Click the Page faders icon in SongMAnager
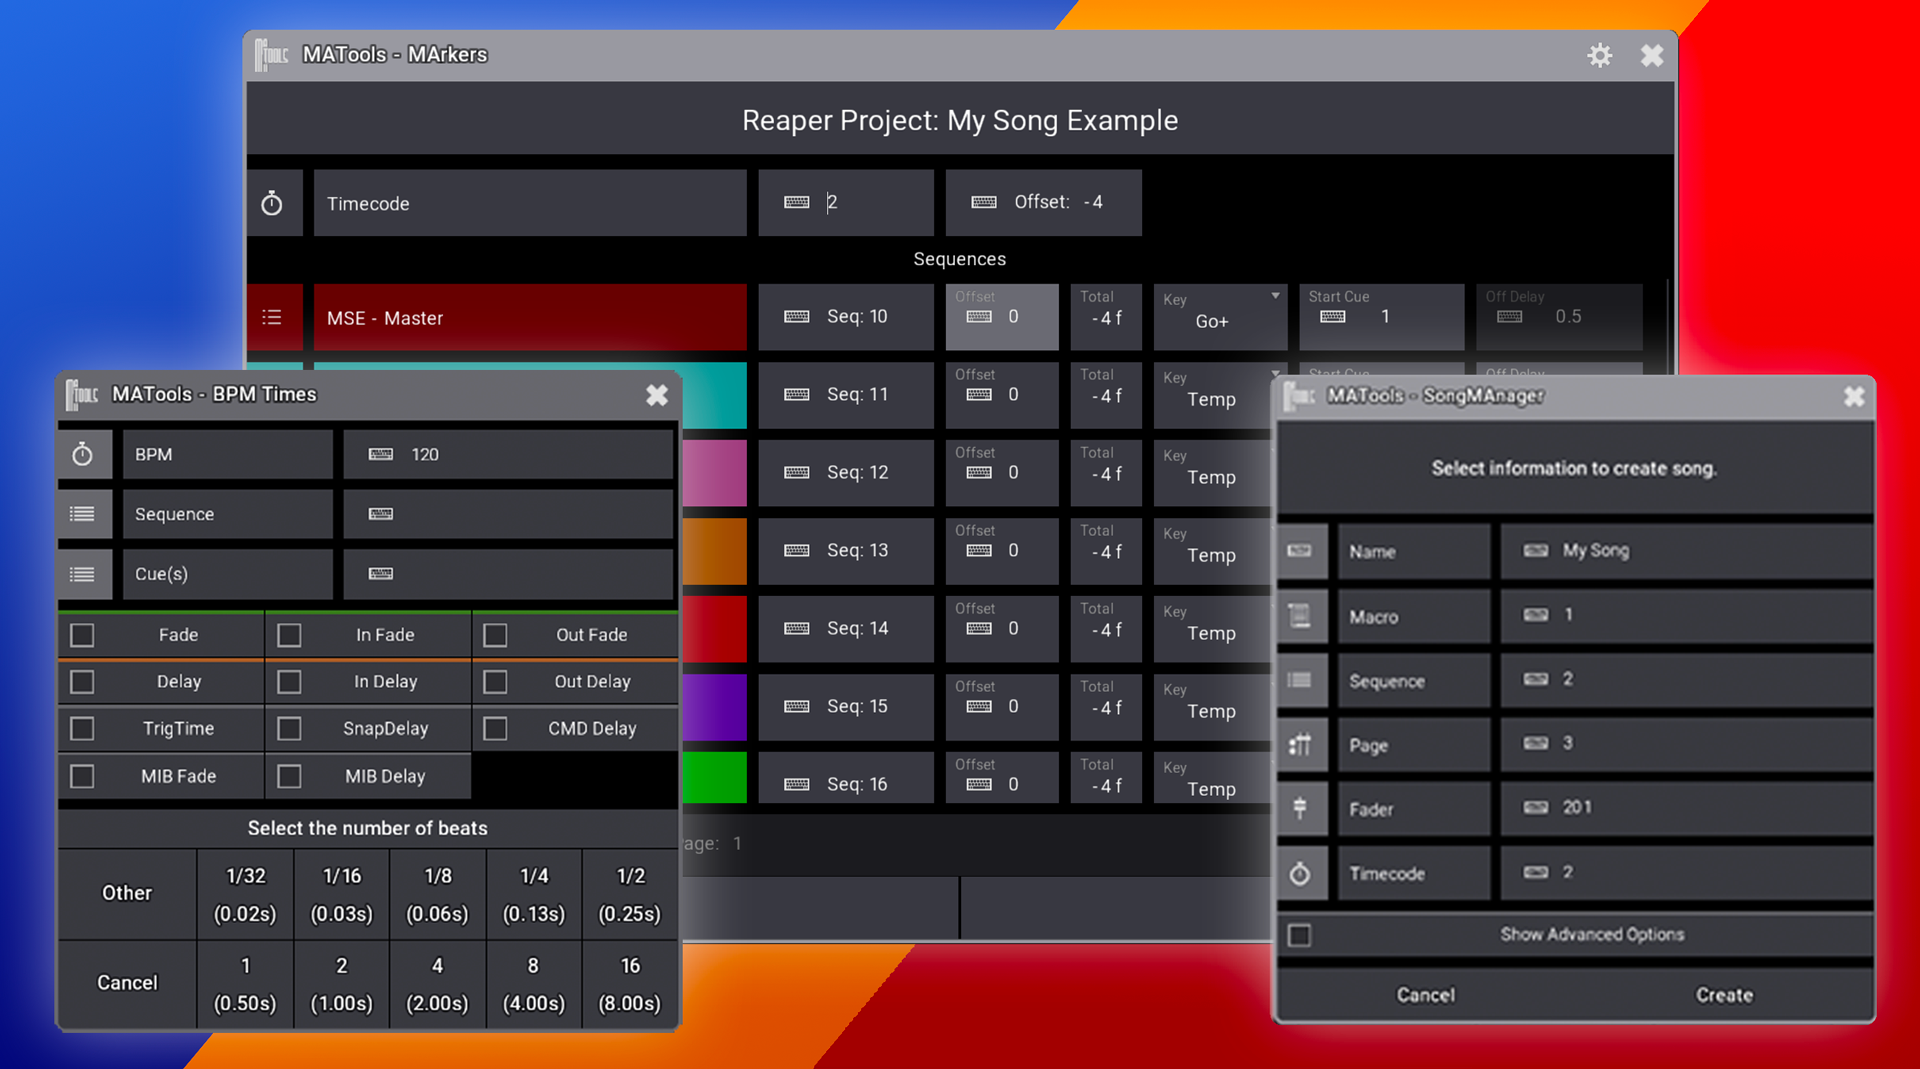The width and height of the screenshot is (1920, 1069). coord(1300,745)
